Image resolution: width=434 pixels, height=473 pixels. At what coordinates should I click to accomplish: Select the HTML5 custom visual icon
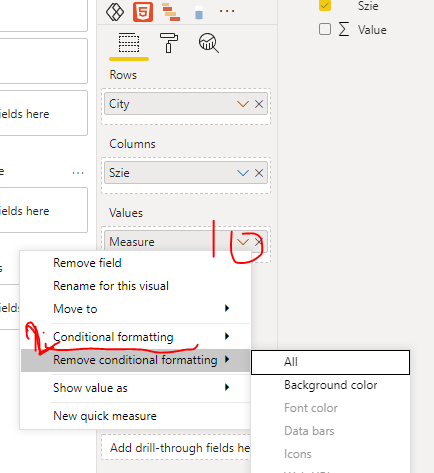pyautogui.click(x=143, y=12)
